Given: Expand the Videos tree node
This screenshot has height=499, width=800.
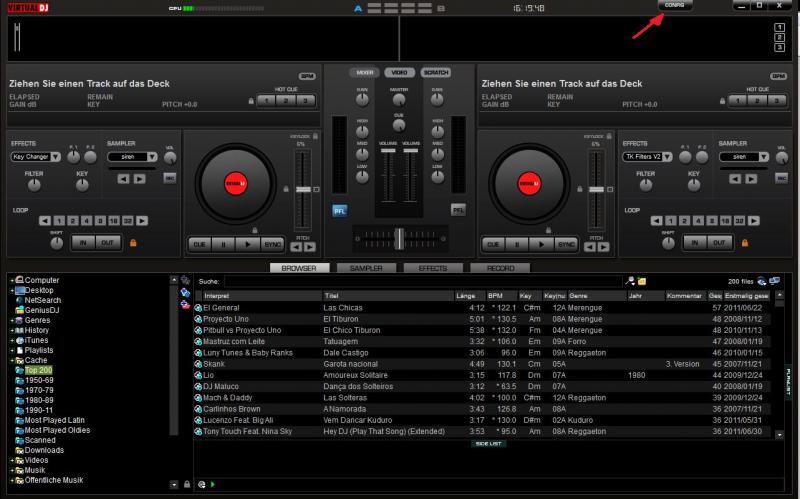Looking at the screenshot, I should coord(12,460).
